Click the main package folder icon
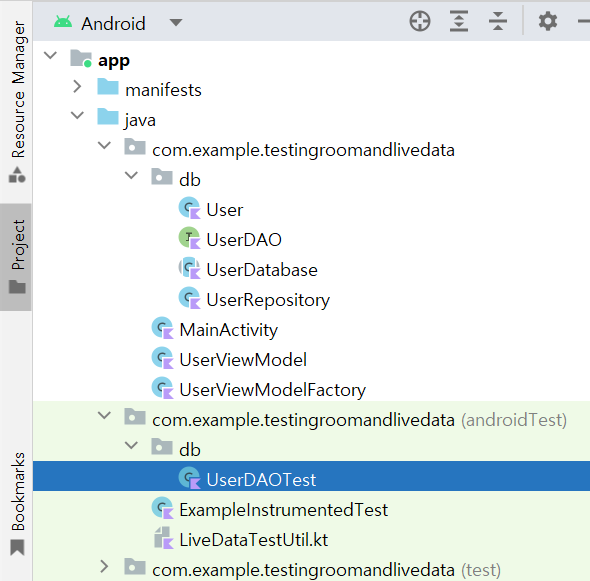590x581 pixels. (135, 146)
